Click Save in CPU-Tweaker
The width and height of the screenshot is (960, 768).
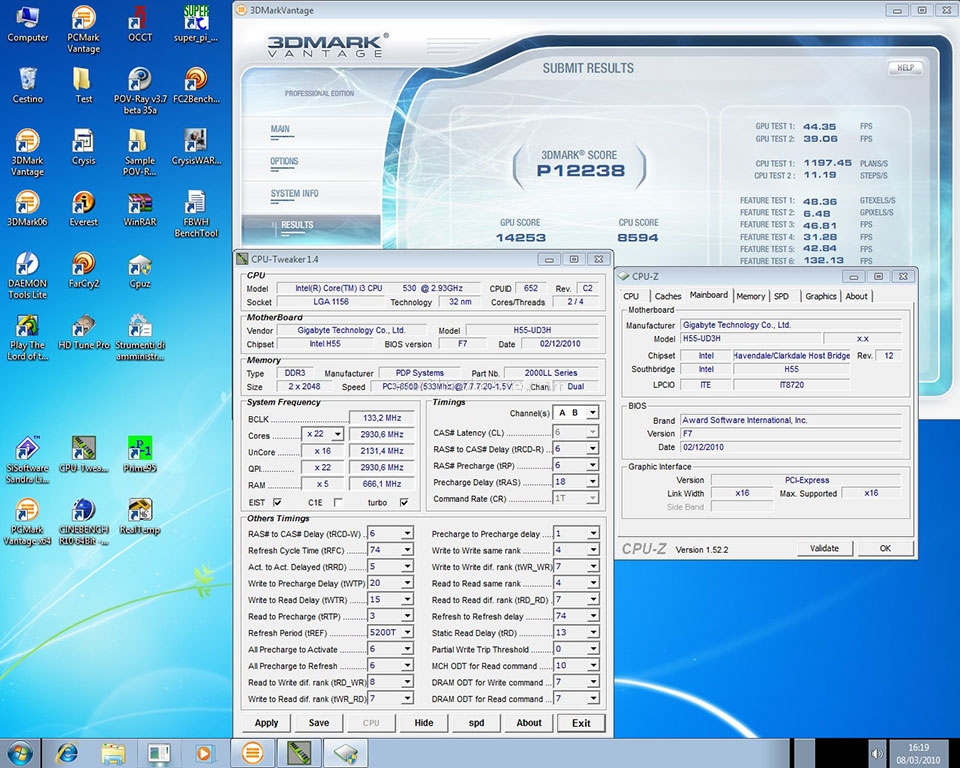318,723
